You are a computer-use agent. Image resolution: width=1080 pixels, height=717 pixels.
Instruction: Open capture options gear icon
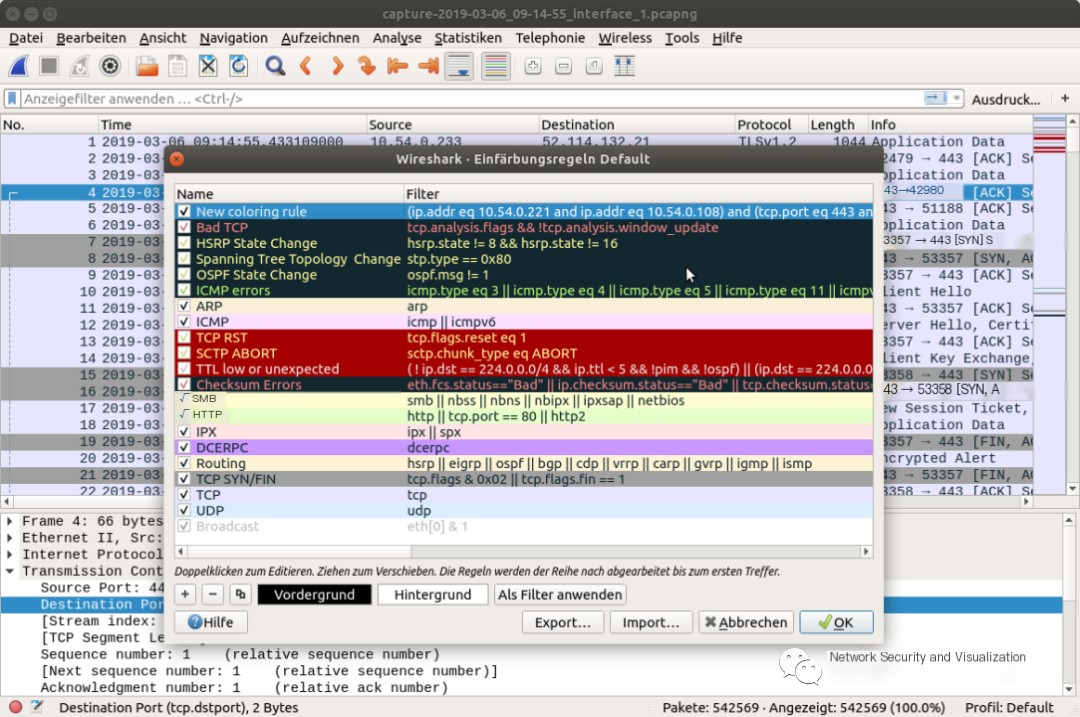click(110, 66)
